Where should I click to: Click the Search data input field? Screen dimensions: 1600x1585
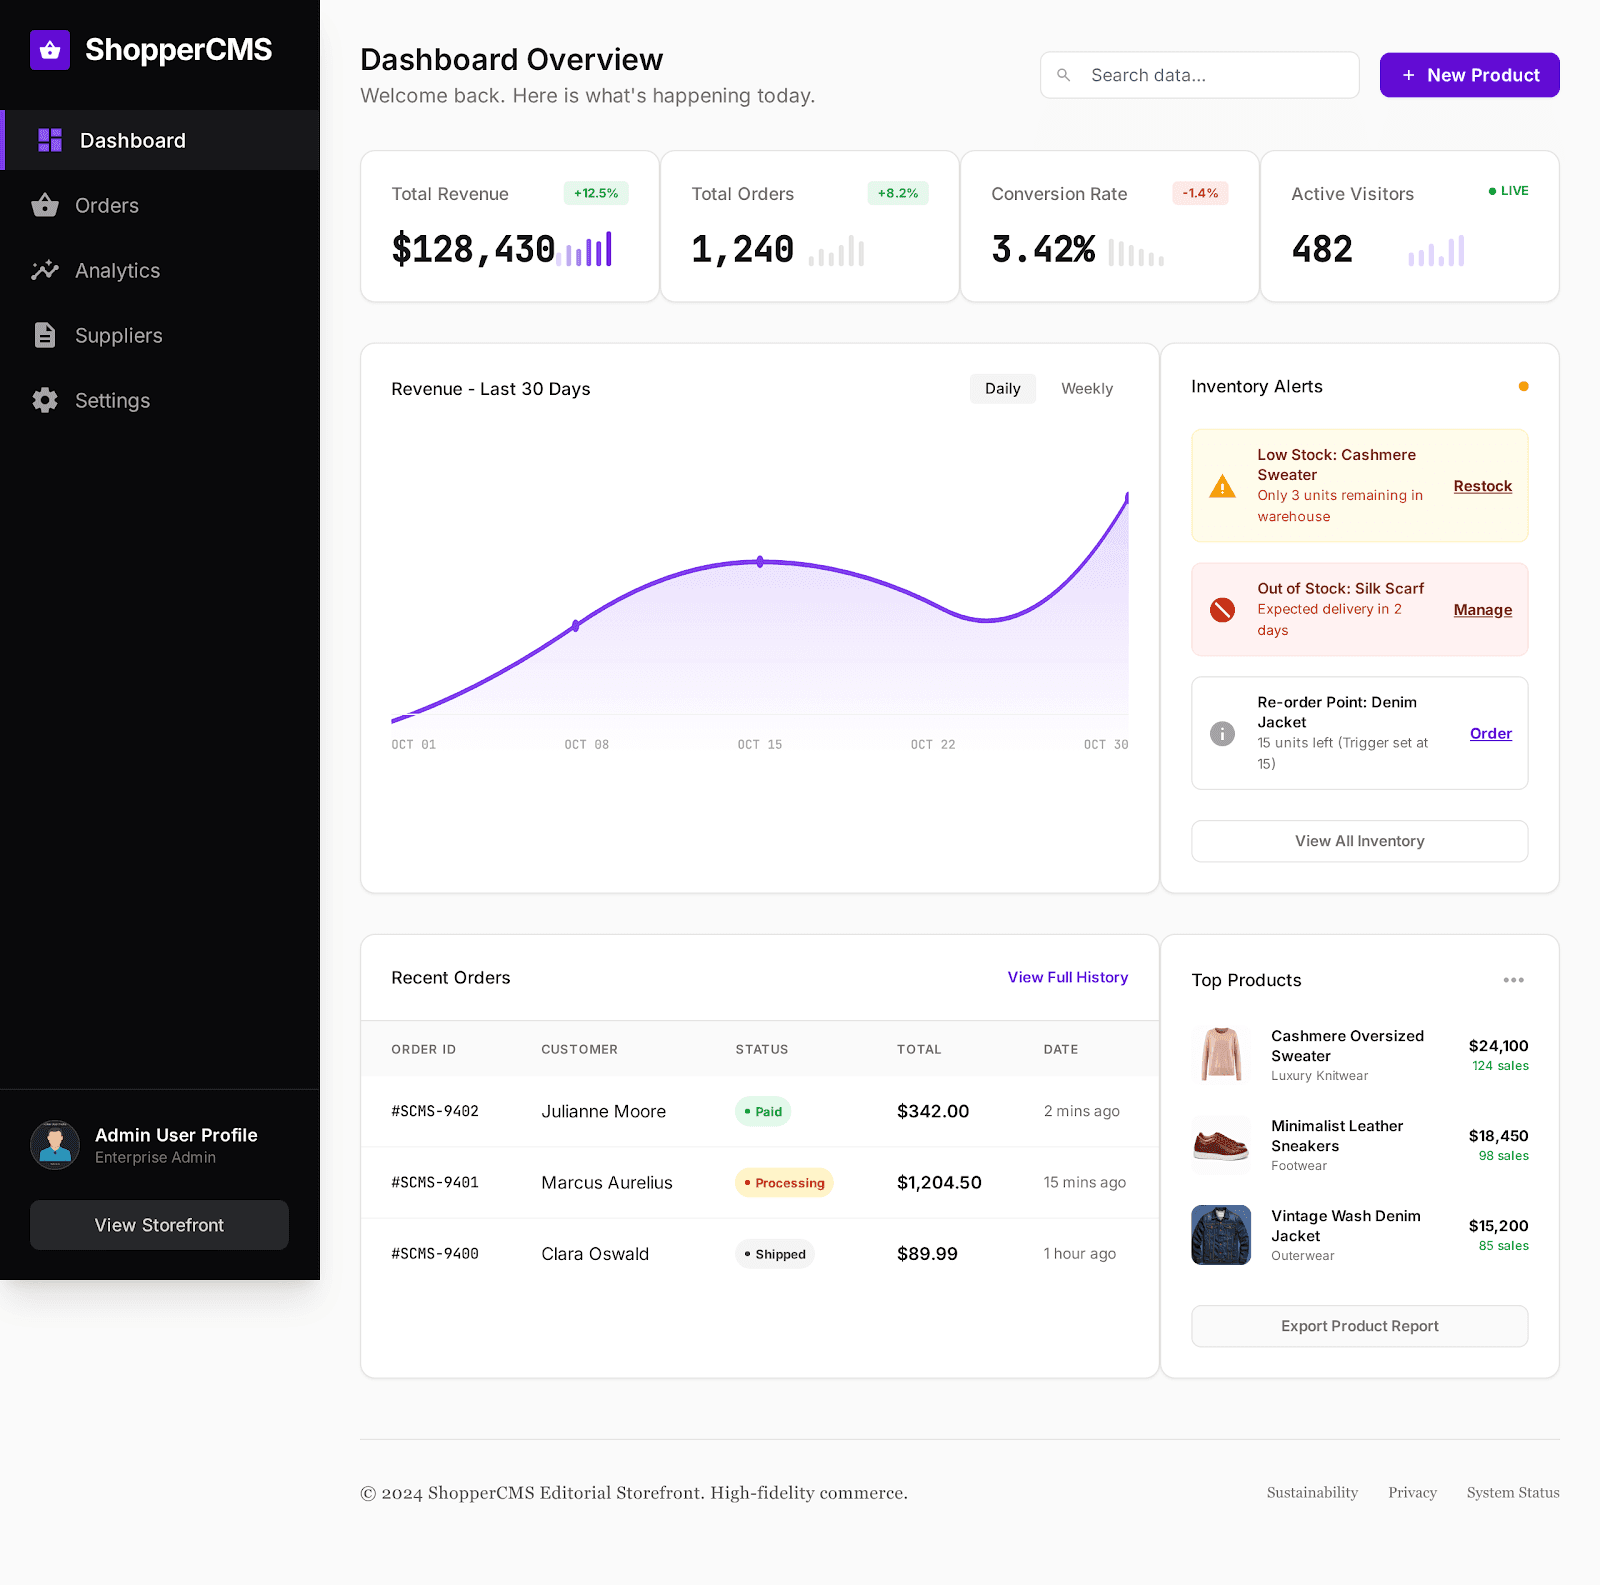coord(1200,75)
